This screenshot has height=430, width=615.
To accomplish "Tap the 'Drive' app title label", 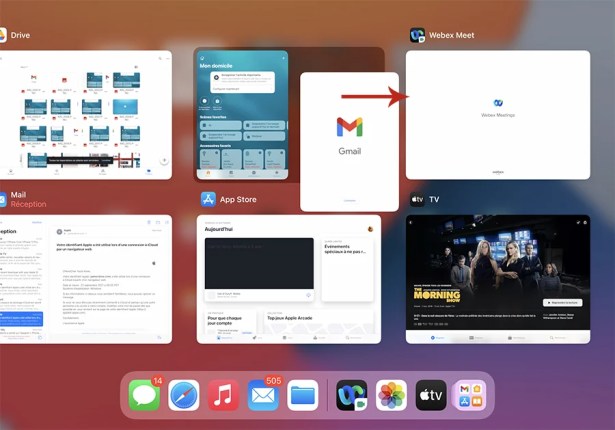I will pos(20,35).
